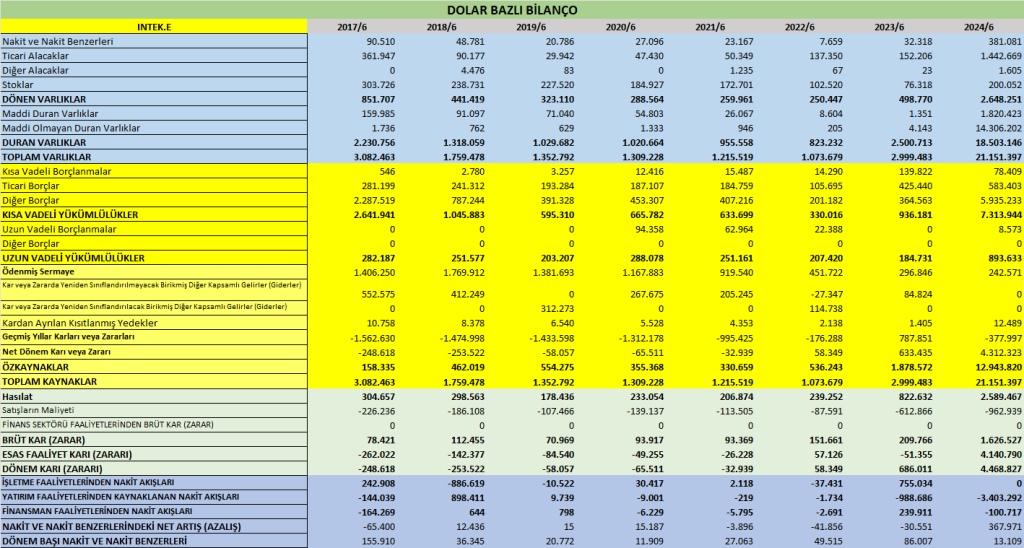Select operating profit value 4.140.790

click(x=998, y=454)
